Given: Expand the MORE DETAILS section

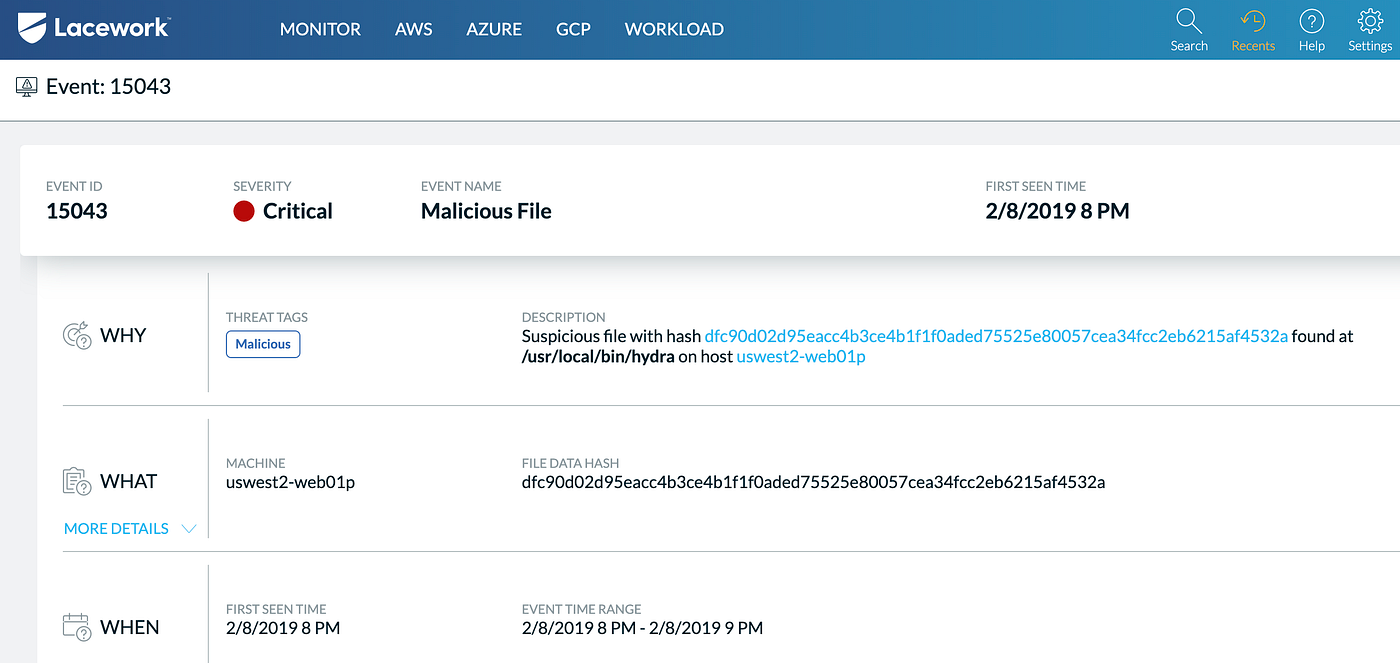Looking at the screenshot, I should tap(115, 528).
